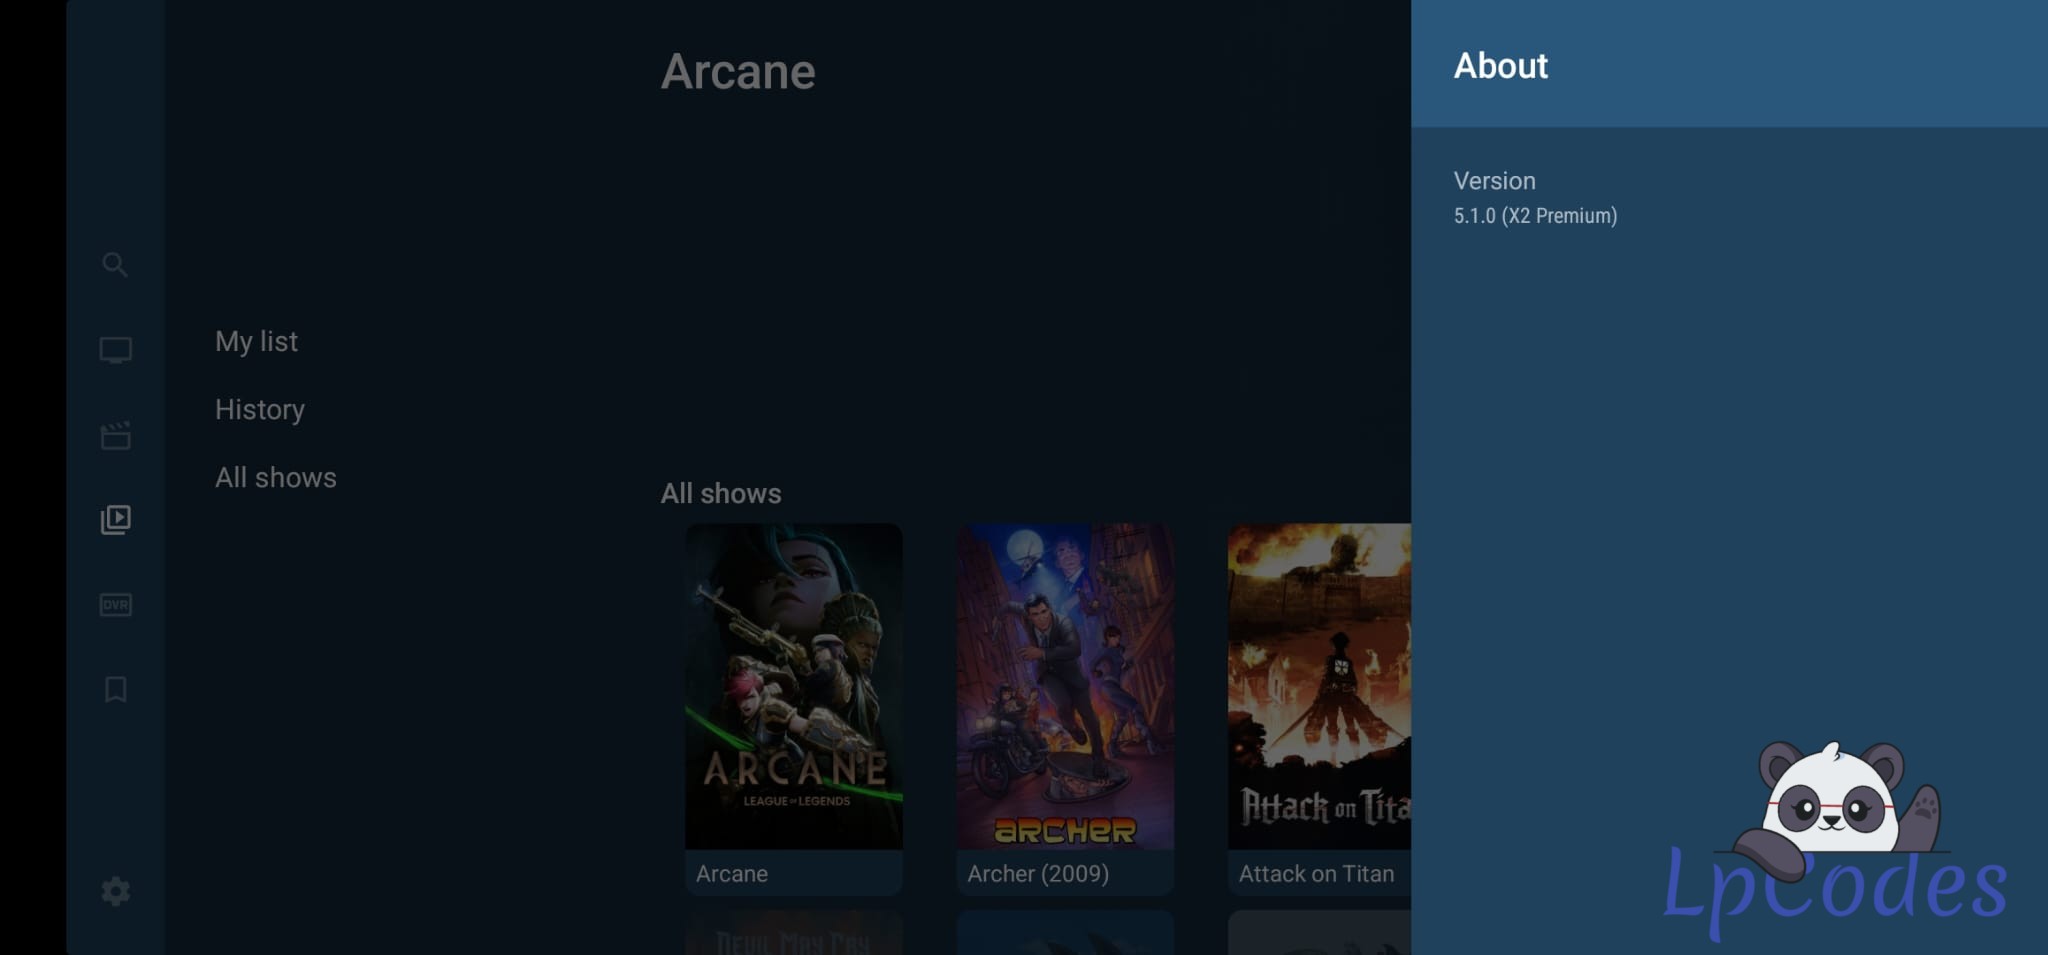Open favorites with the bookmark icon
This screenshot has height=955, width=2048.
coord(115,689)
